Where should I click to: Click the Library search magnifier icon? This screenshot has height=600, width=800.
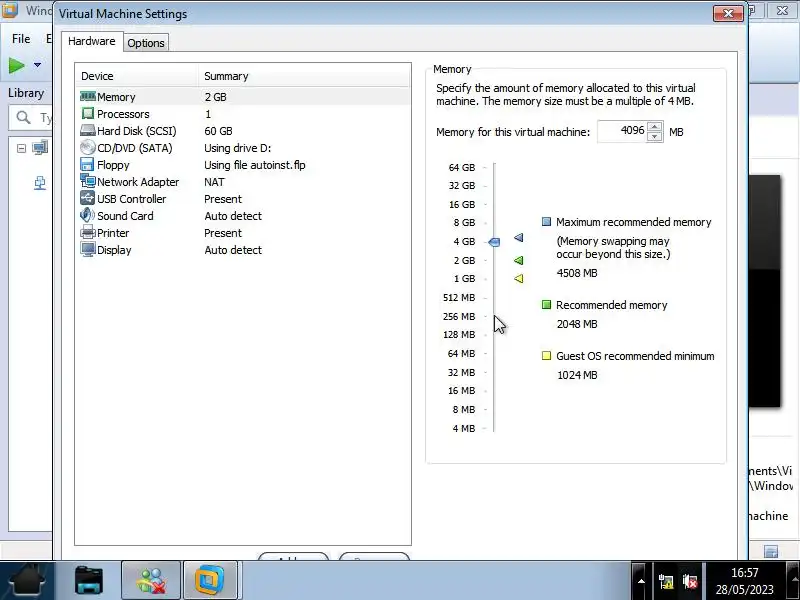(23, 118)
